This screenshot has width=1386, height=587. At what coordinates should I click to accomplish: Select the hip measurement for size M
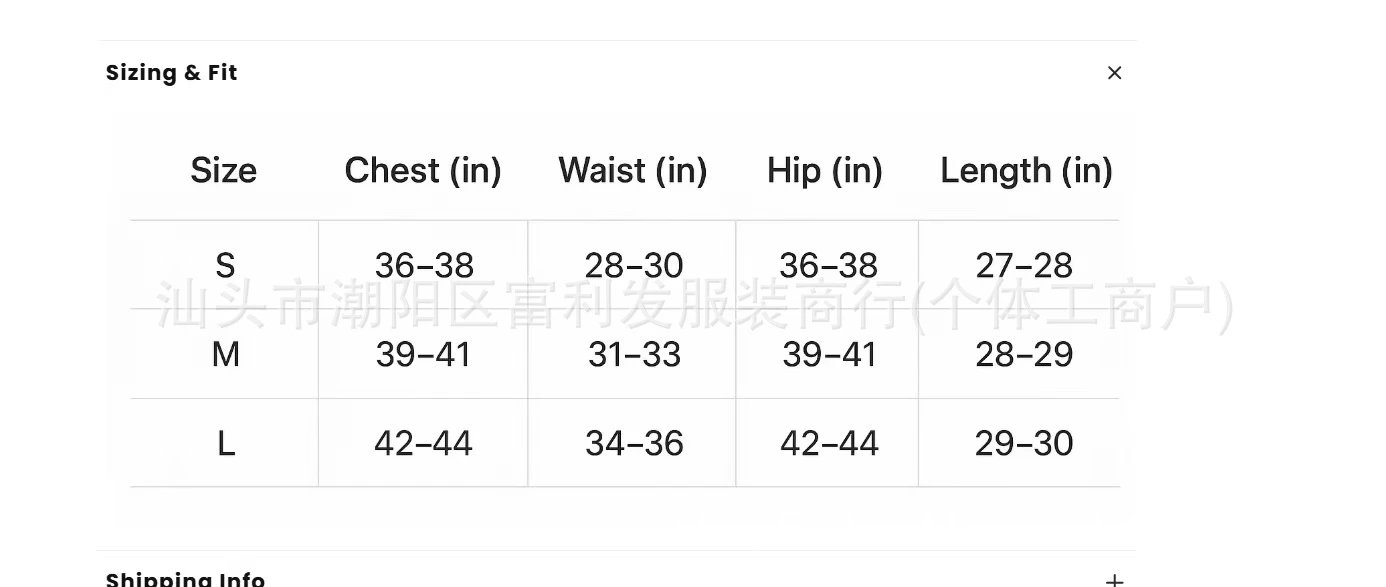point(829,355)
